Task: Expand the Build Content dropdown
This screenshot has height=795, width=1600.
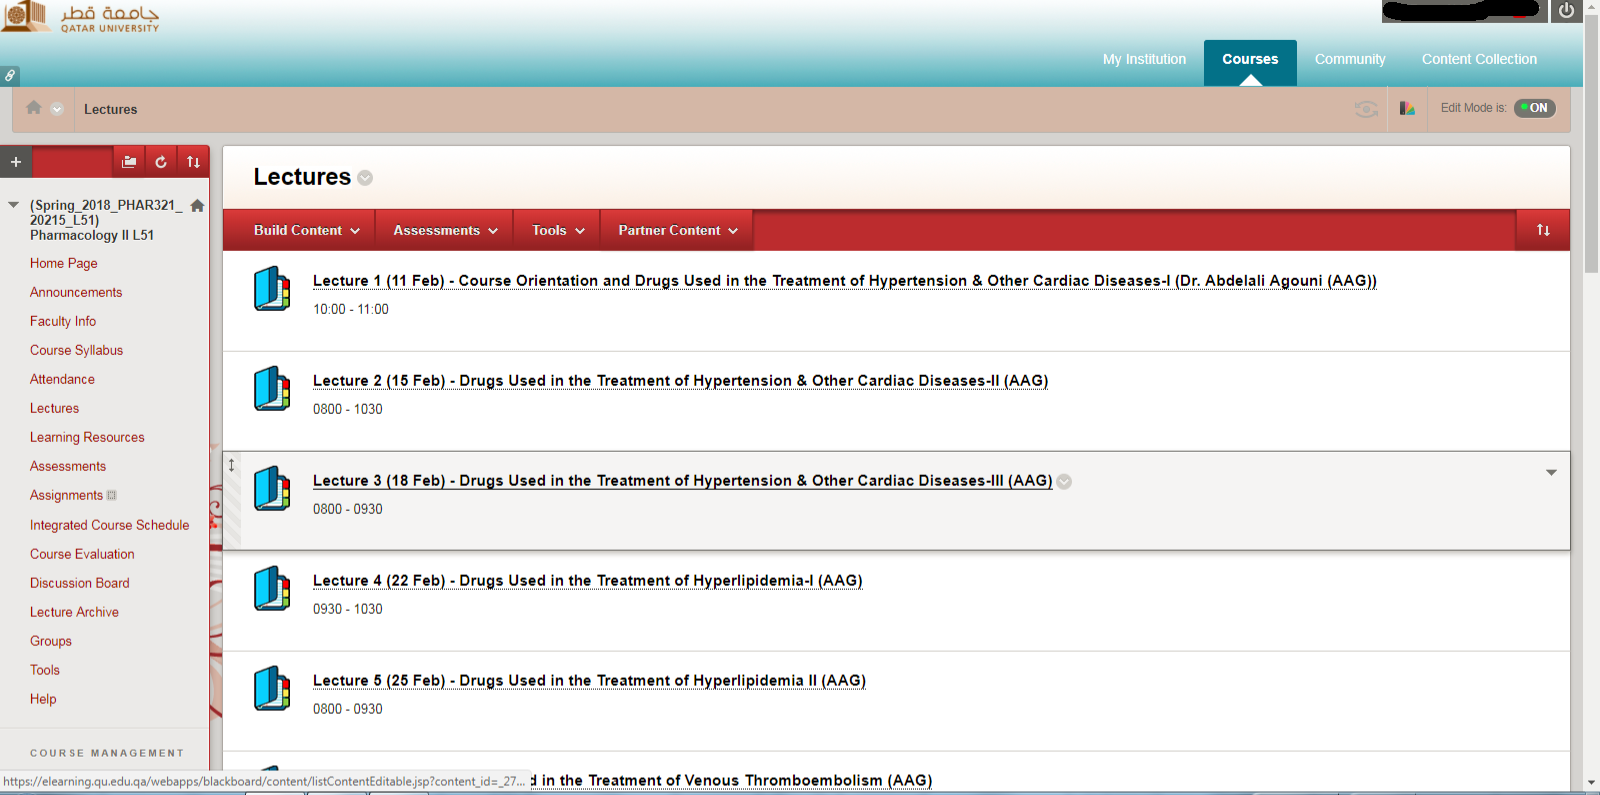Action: point(306,230)
